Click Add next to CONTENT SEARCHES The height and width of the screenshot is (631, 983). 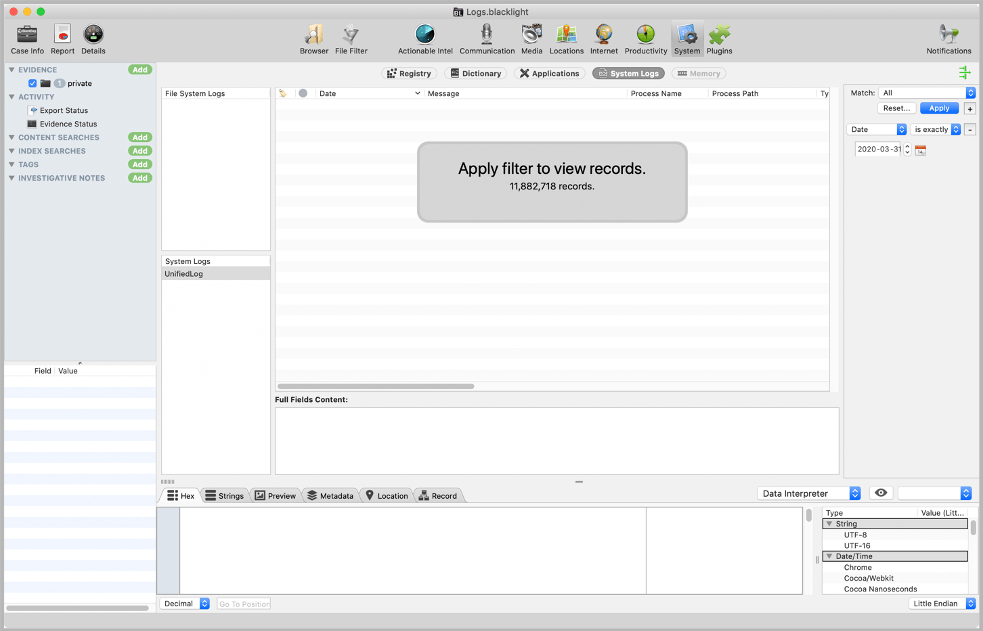[140, 137]
